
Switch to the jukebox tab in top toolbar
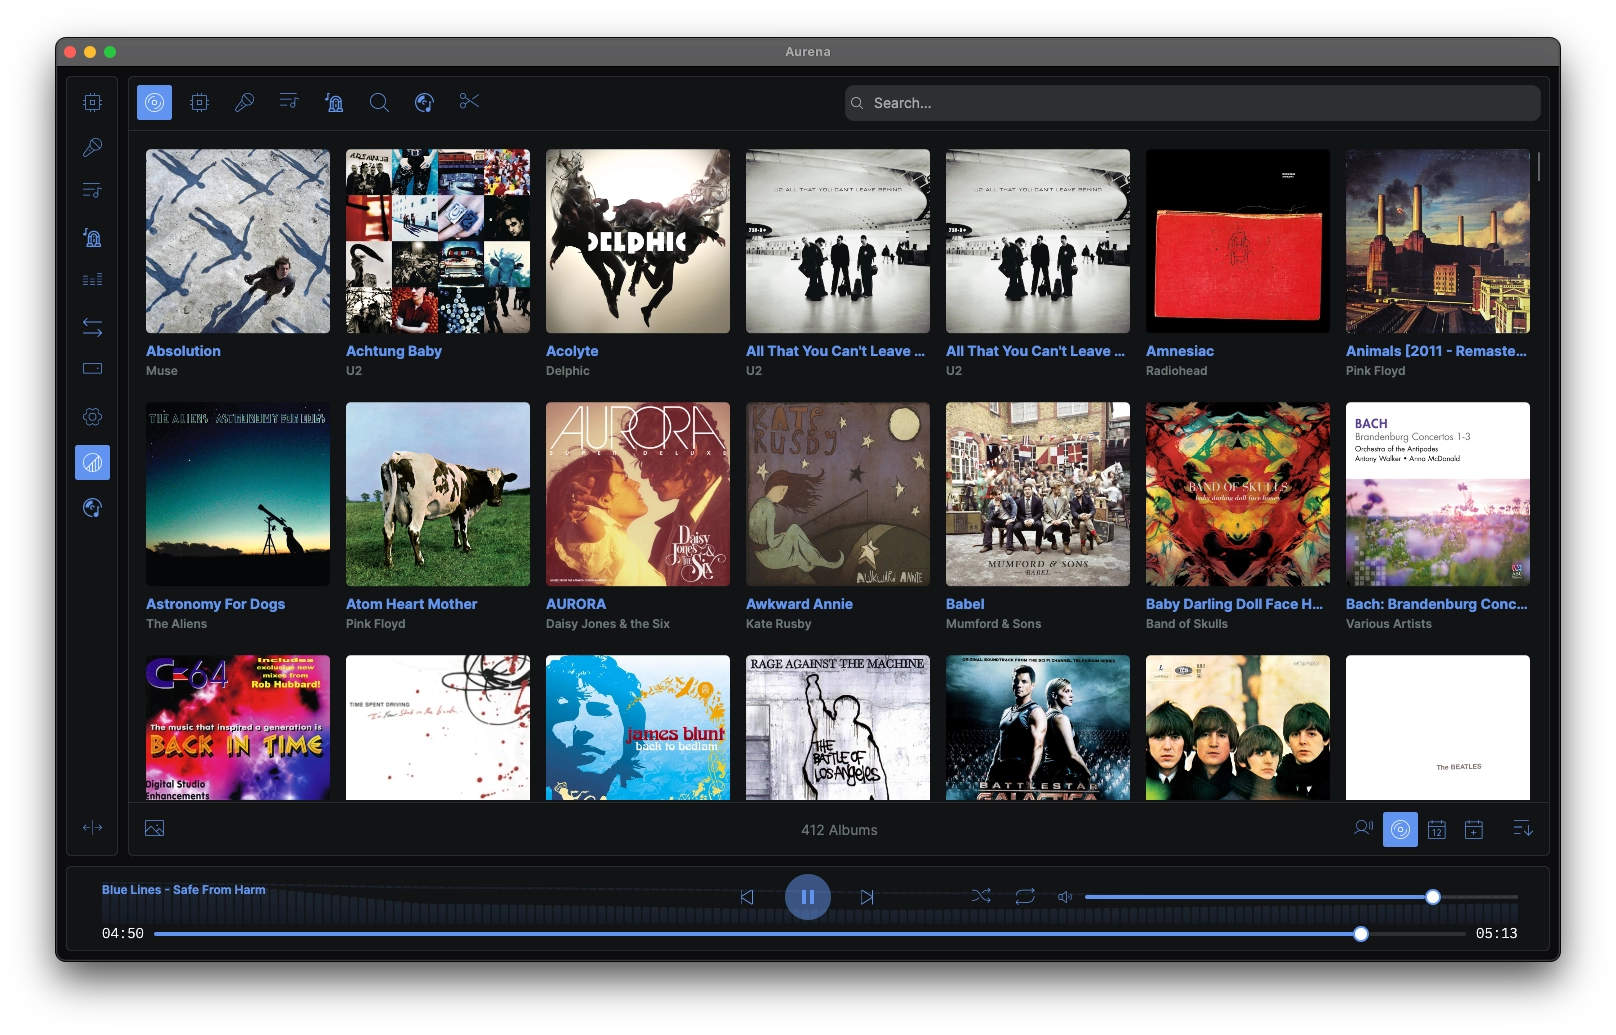pos(334,102)
